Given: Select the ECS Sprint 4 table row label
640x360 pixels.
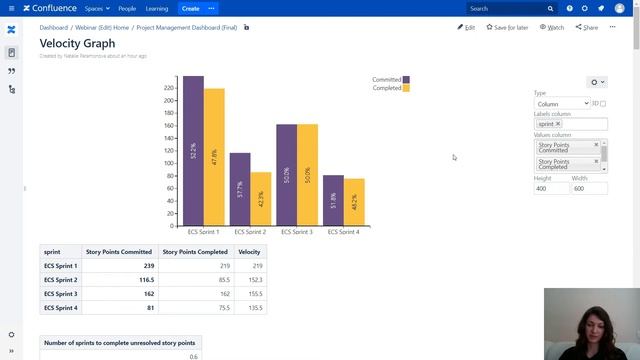Looking at the screenshot, I should [61, 308].
